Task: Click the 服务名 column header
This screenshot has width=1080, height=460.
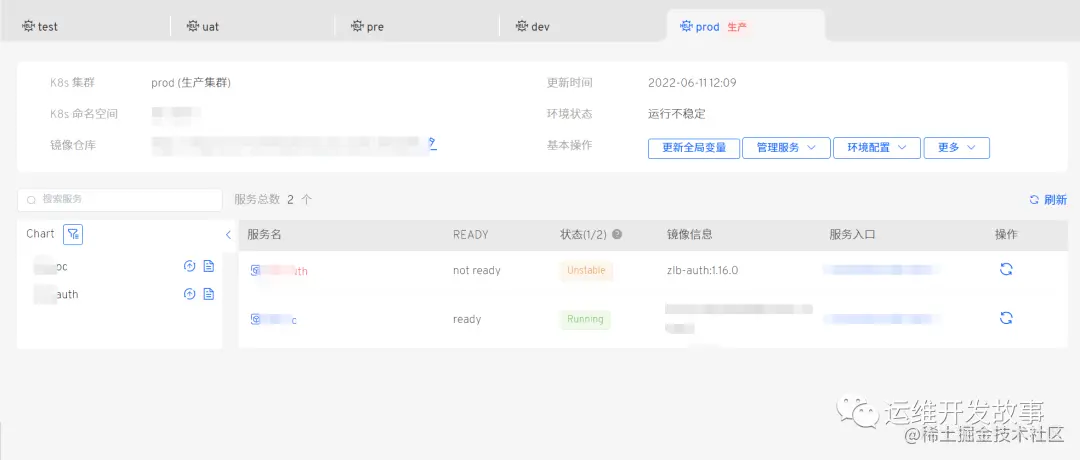Action: [264, 235]
